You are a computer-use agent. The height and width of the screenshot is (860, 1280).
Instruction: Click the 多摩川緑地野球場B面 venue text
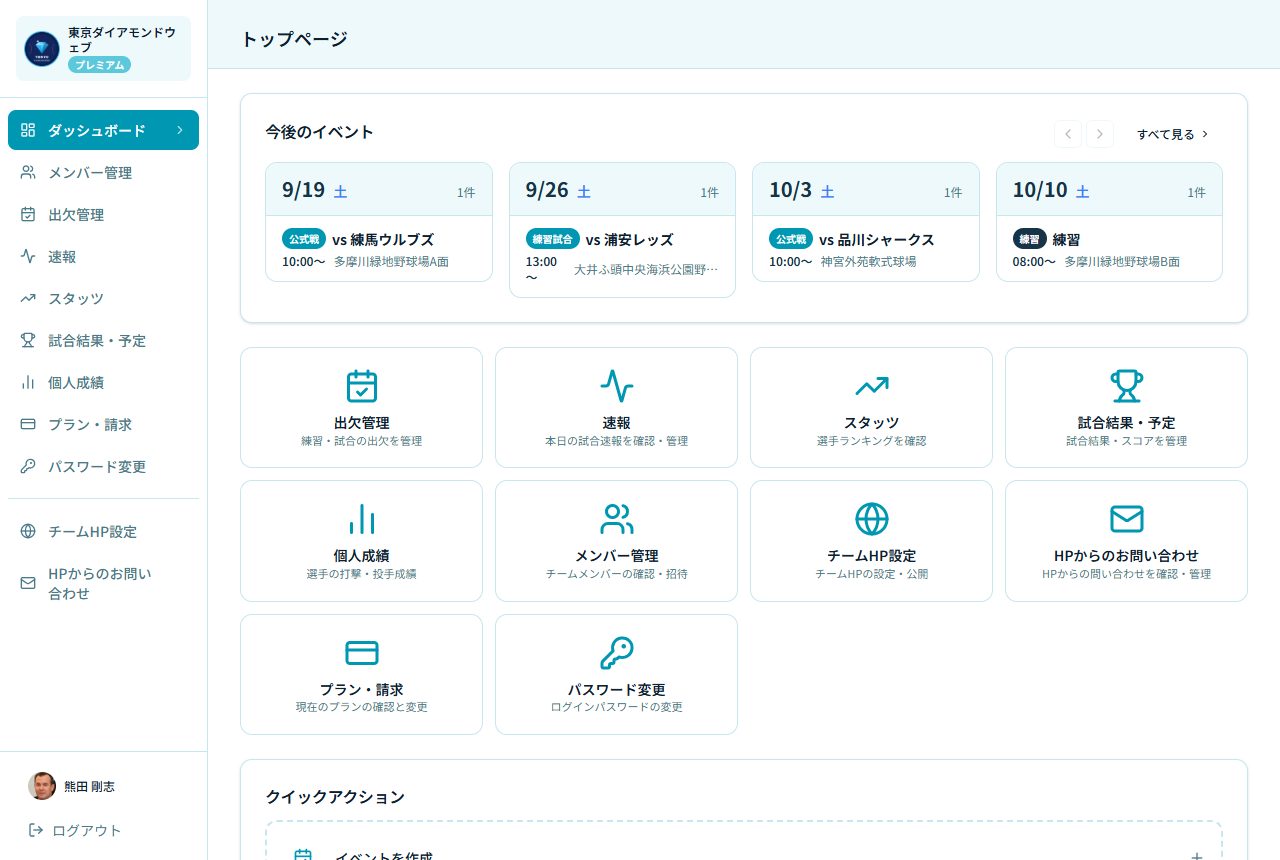pyautogui.click(x=1122, y=262)
